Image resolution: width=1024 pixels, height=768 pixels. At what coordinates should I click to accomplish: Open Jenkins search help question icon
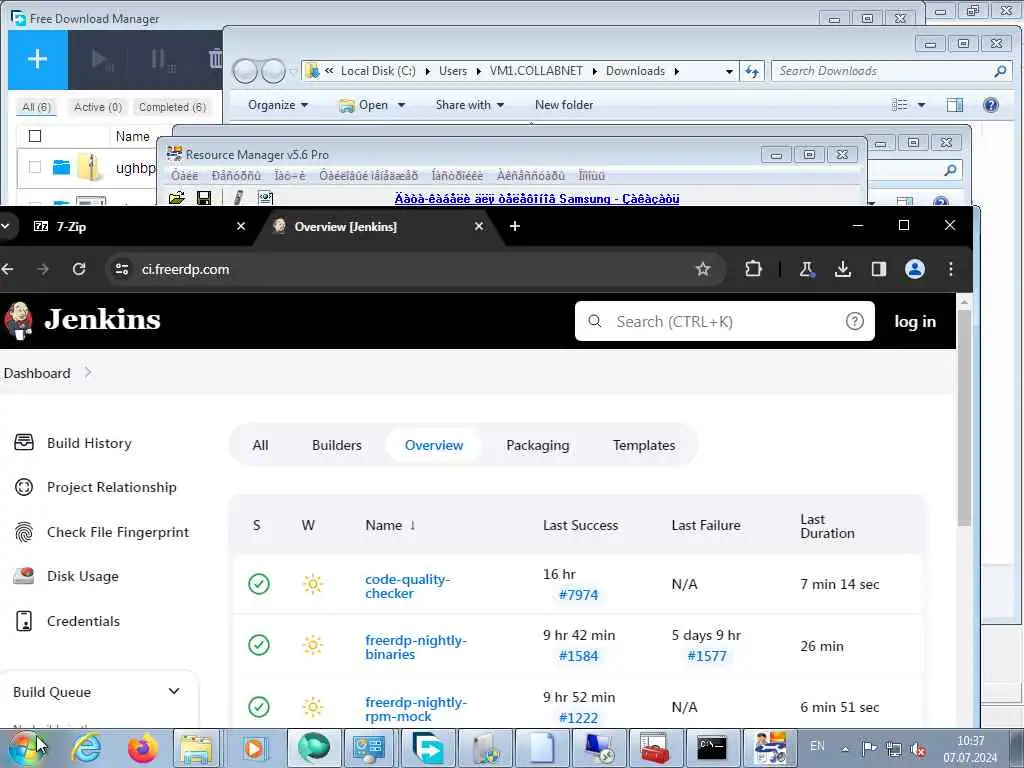pyautogui.click(x=854, y=321)
